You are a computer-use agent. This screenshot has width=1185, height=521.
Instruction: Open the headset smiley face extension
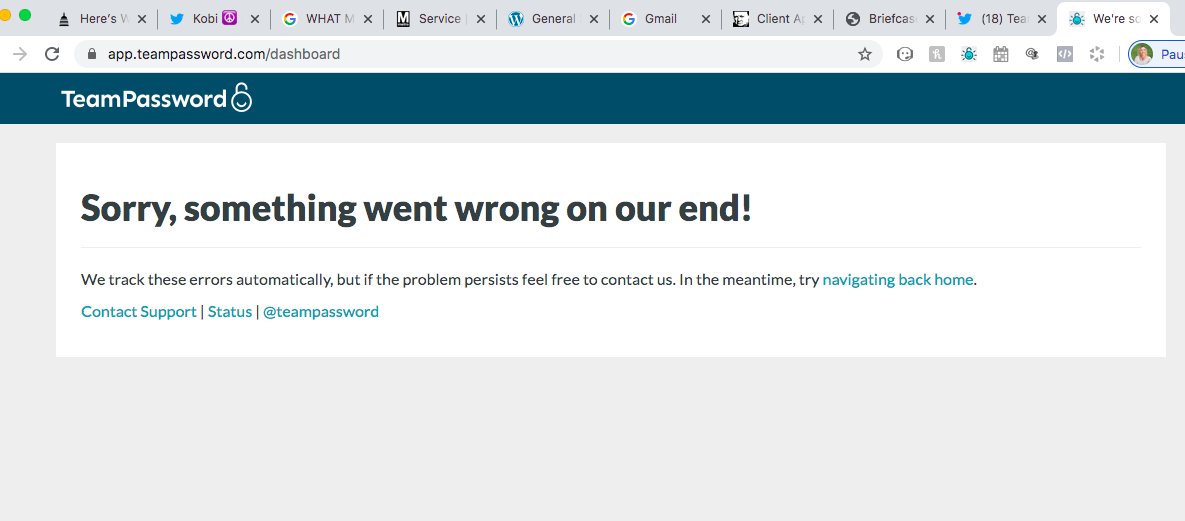tap(905, 54)
